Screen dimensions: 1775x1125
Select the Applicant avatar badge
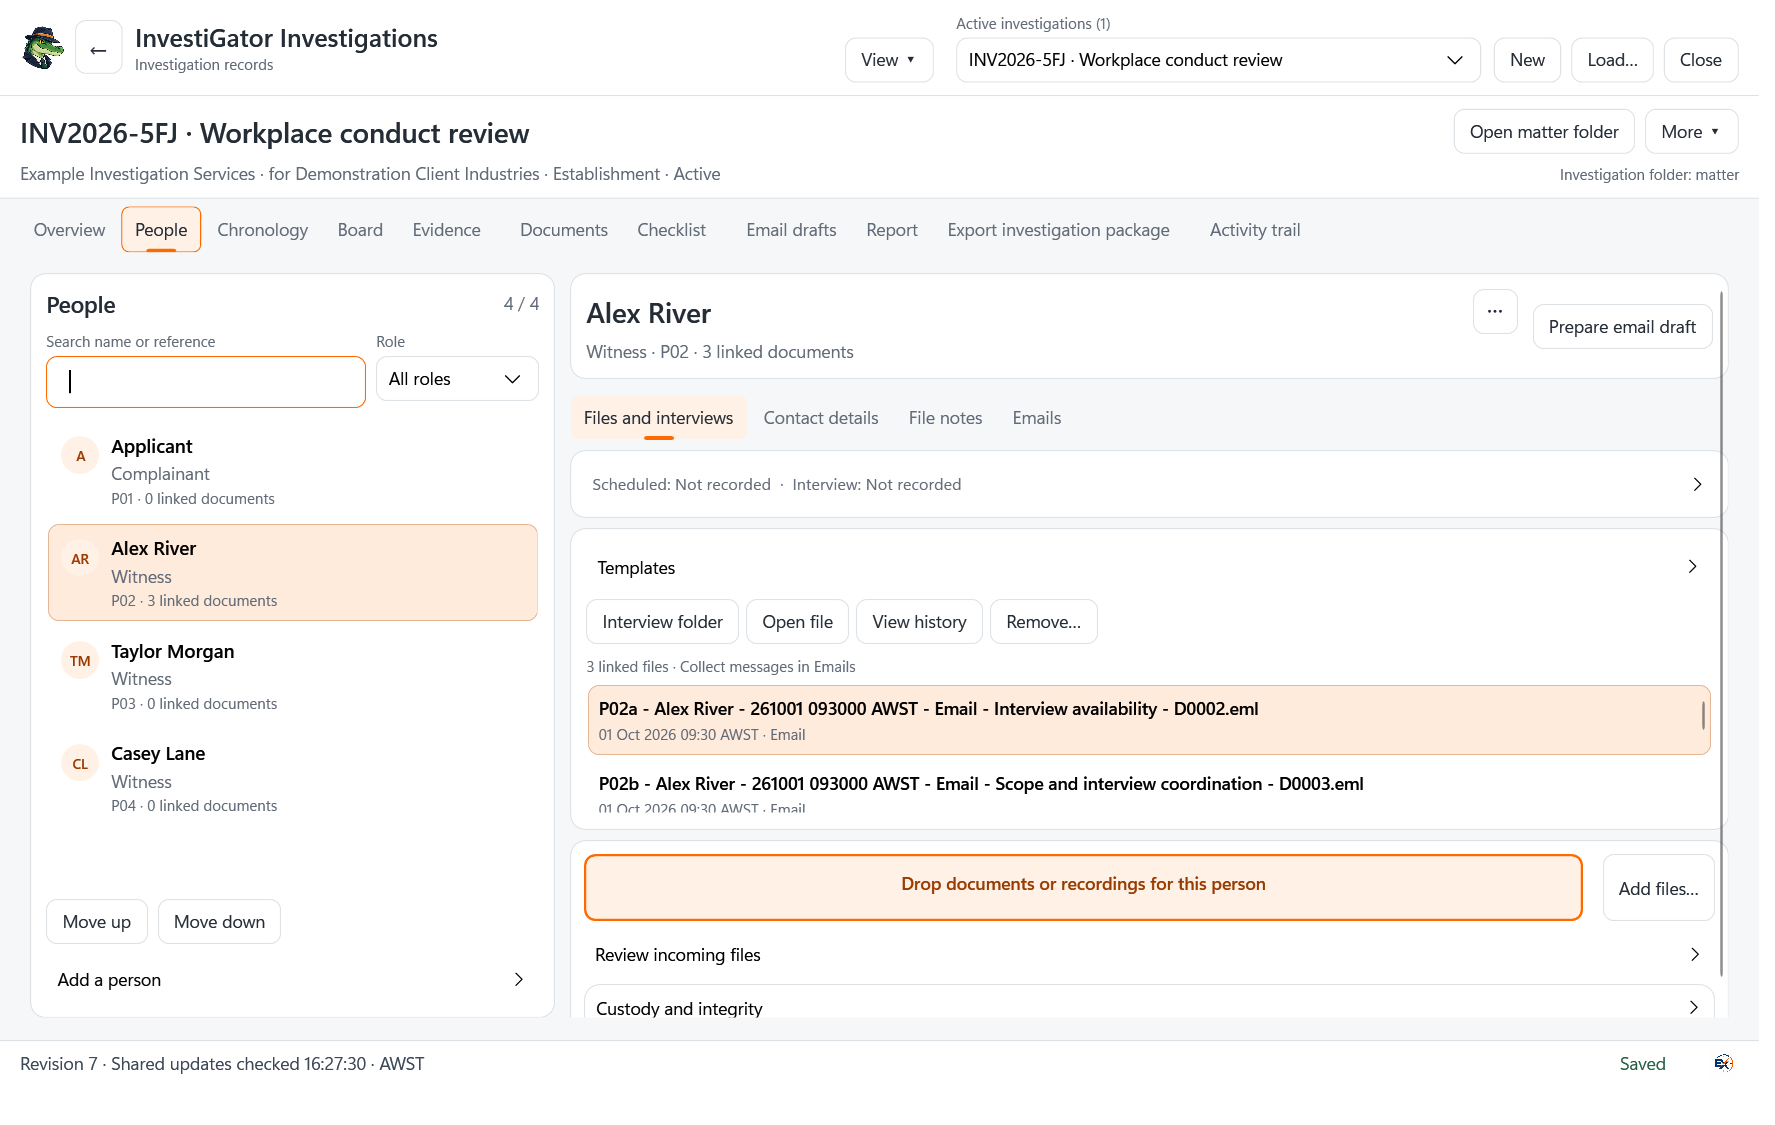[x=80, y=456]
